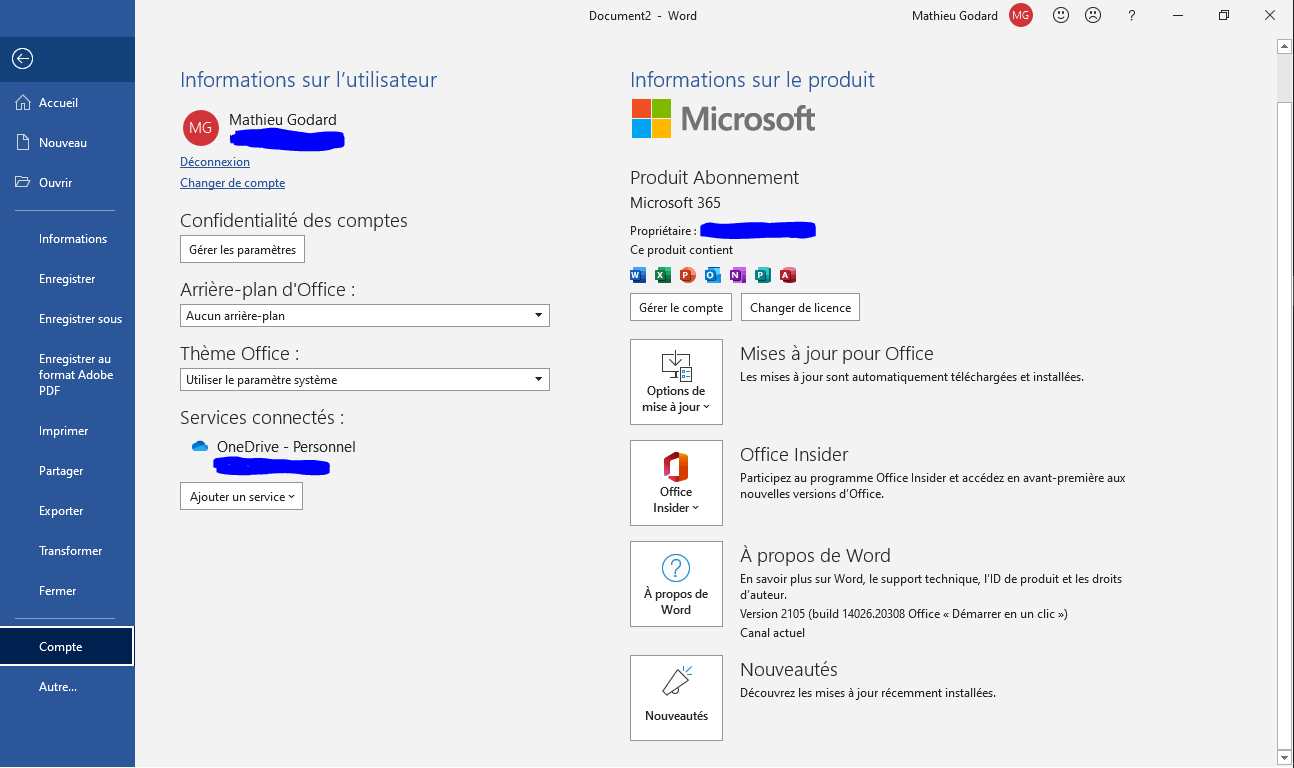Click the PowerPoint app icon
1294x768 pixels.
pos(688,275)
